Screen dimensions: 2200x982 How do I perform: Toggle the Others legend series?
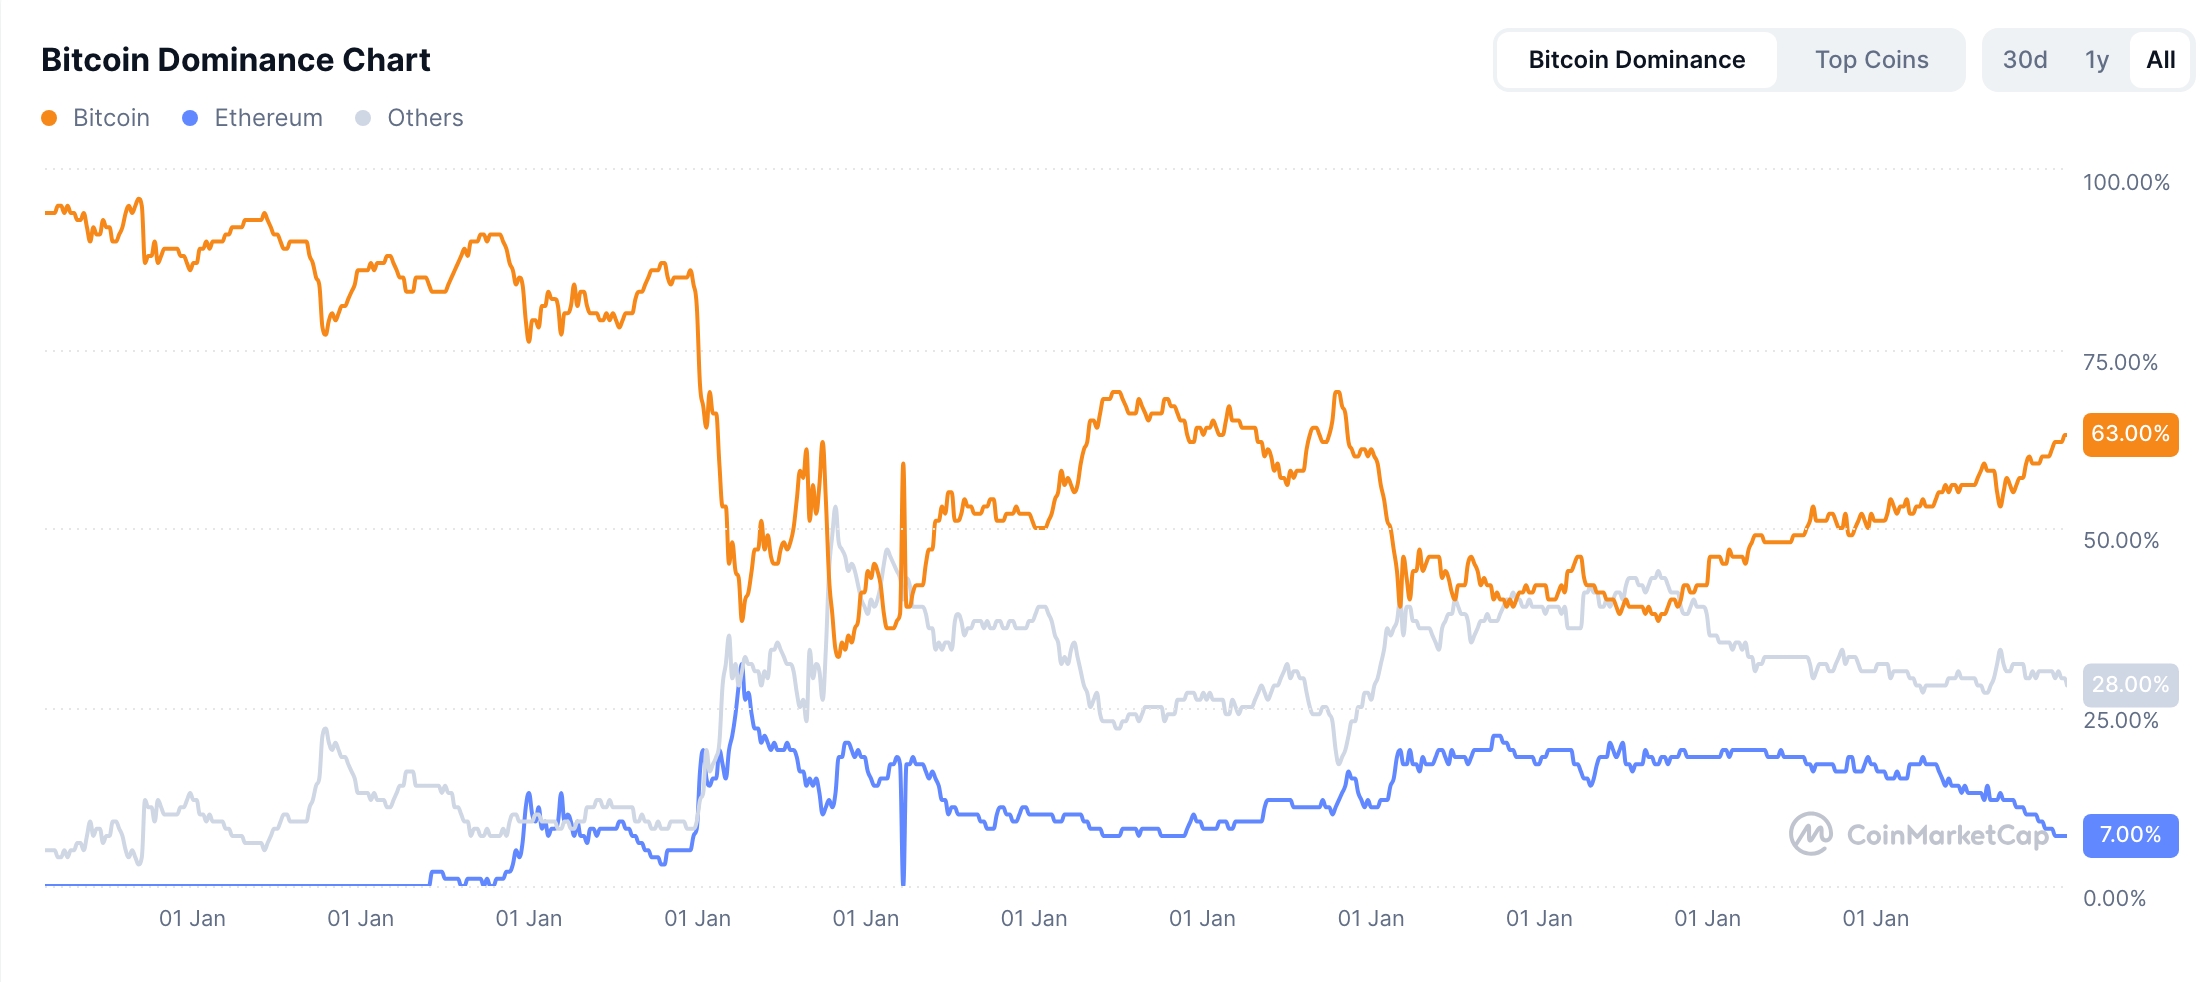point(425,118)
